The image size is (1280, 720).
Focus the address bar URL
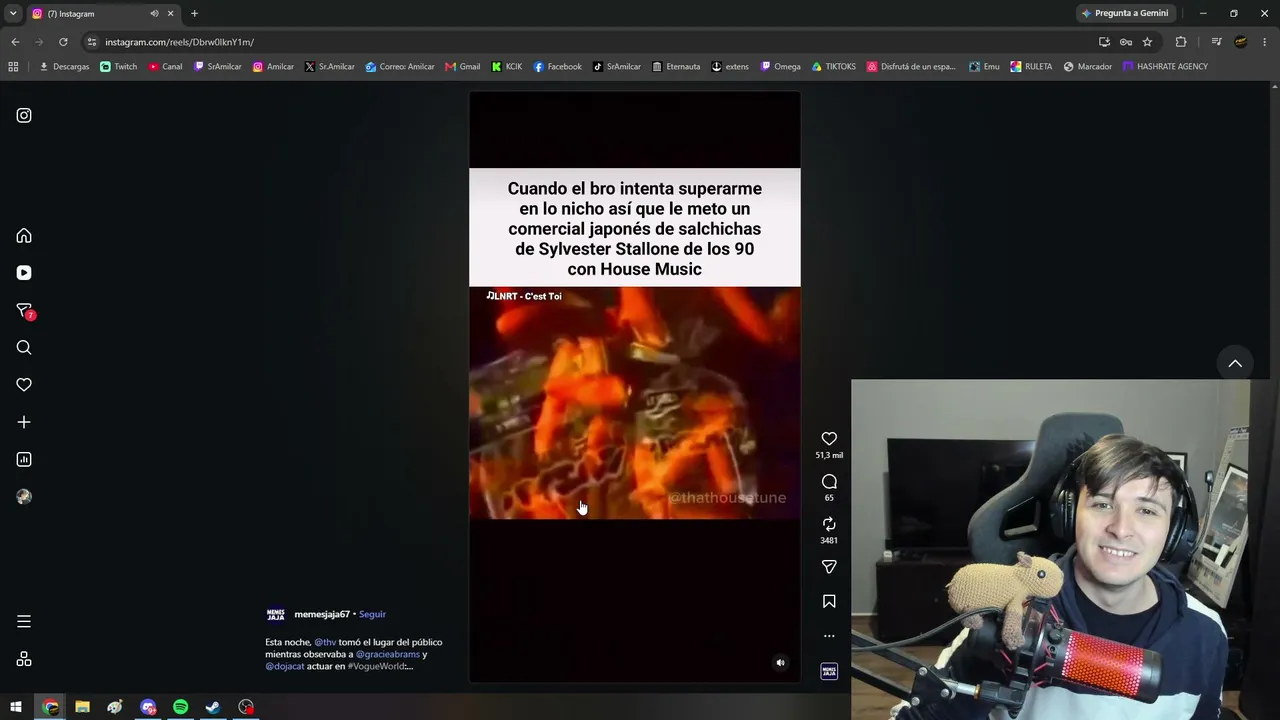point(590,42)
